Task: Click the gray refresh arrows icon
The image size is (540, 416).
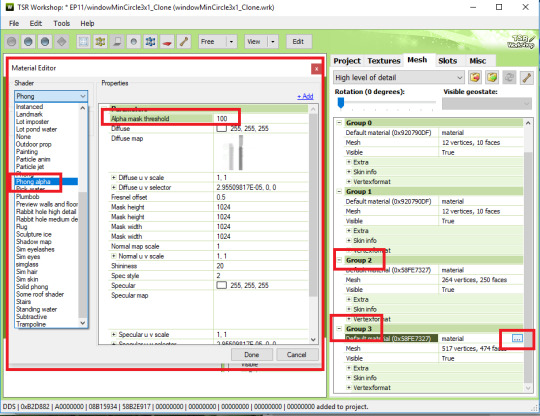Action: pos(509,77)
